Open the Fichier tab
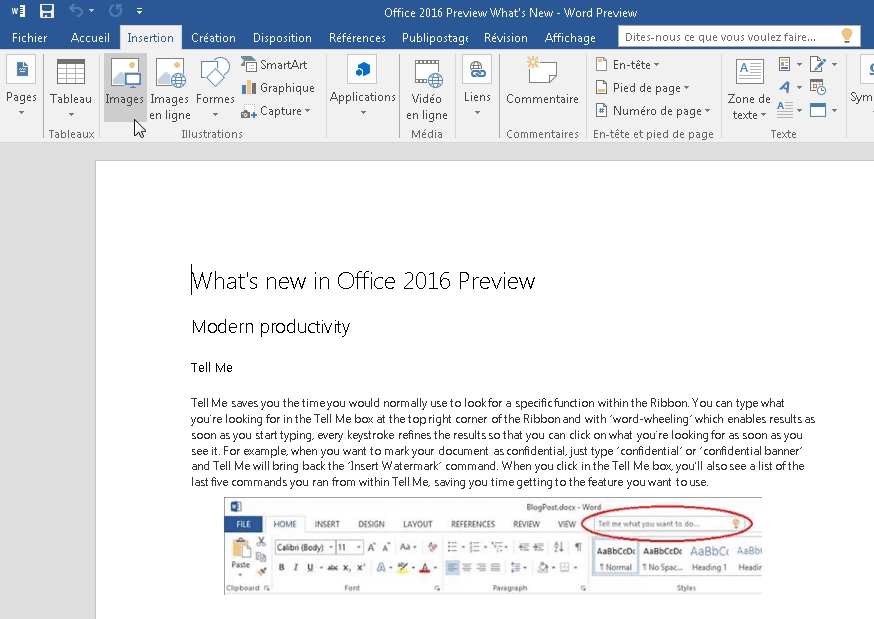This screenshot has width=874, height=619. pyautogui.click(x=30, y=37)
